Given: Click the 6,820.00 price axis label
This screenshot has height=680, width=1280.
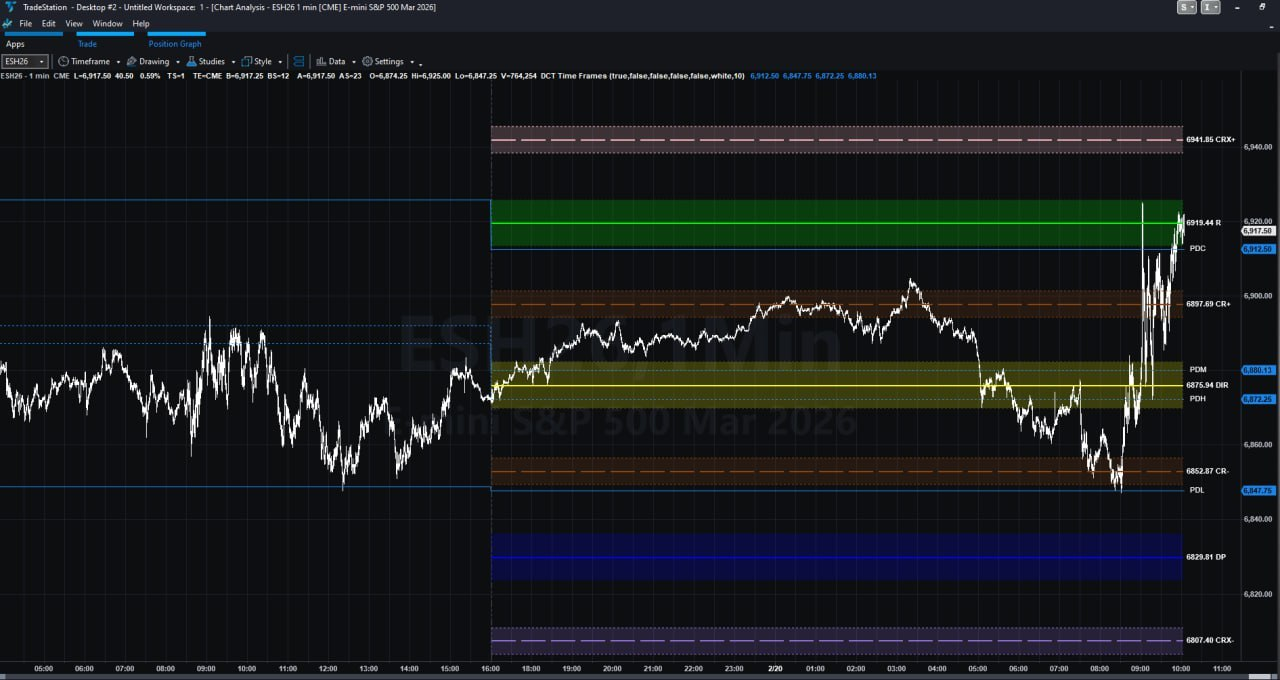Looking at the screenshot, I should [x=1257, y=594].
